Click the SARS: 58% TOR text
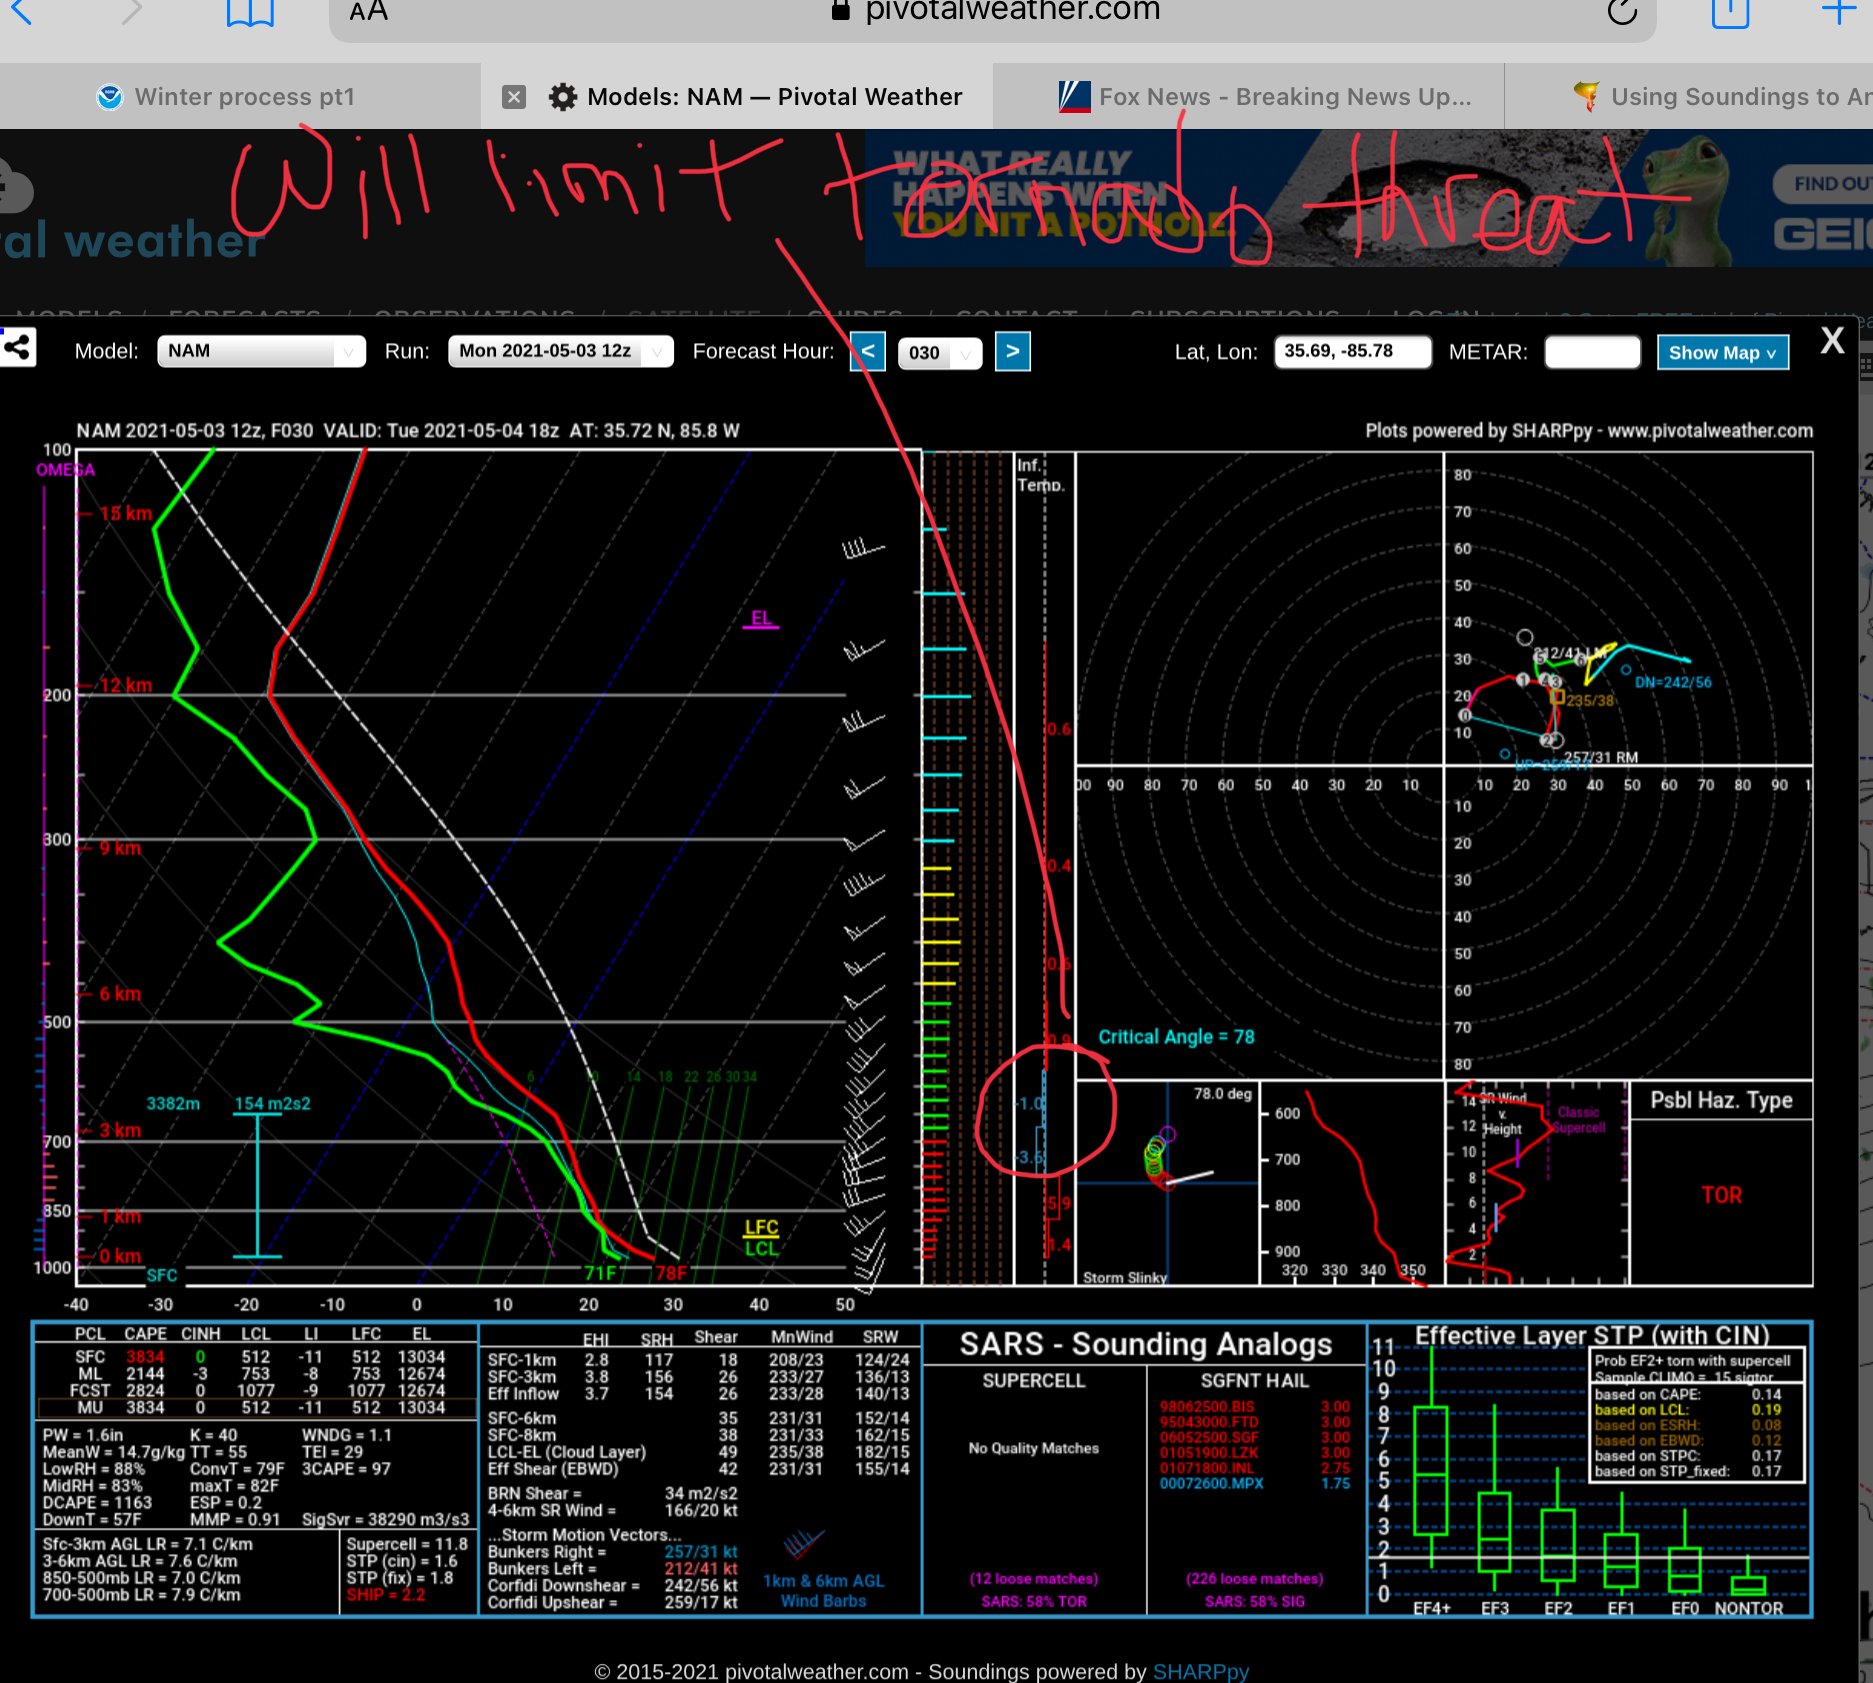The width and height of the screenshot is (1873, 1683). [1033, 1601]
